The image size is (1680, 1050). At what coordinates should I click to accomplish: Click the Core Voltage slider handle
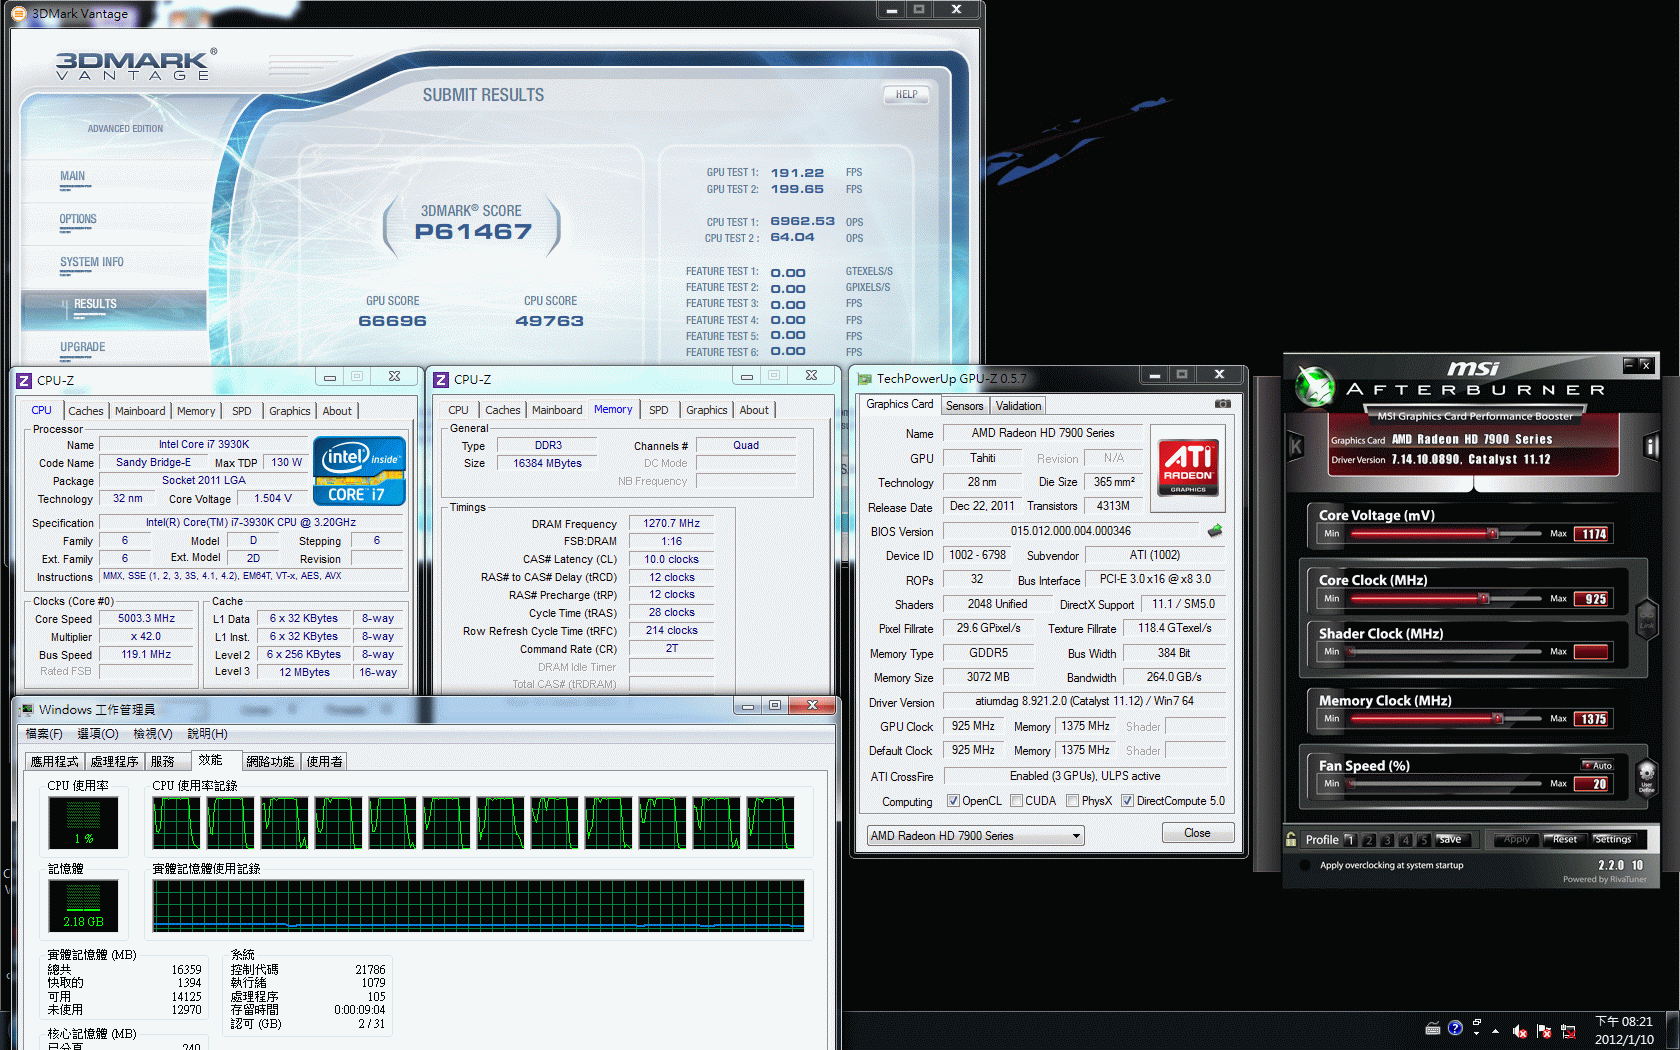click(1492, 534)
